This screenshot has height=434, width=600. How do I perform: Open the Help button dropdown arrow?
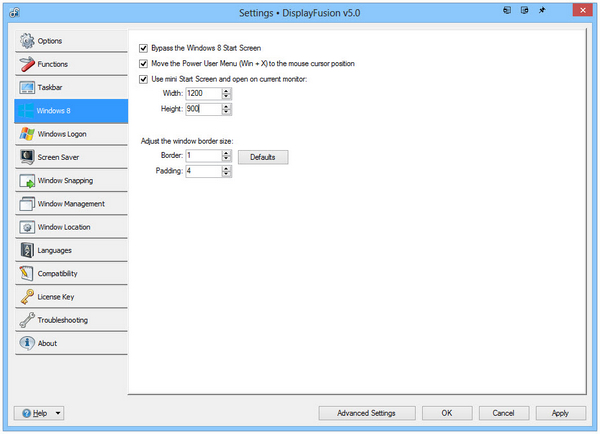[x=58, y=413]
